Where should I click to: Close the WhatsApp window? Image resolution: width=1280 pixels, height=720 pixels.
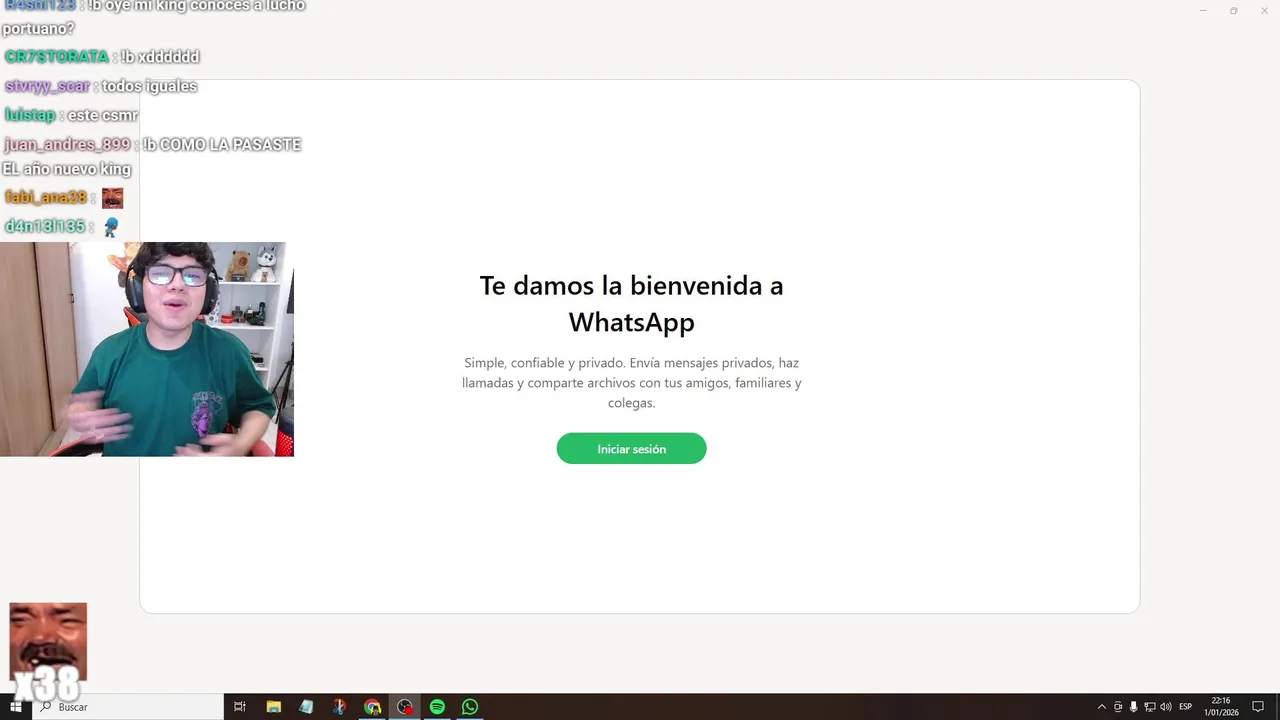coord(1263,11)
